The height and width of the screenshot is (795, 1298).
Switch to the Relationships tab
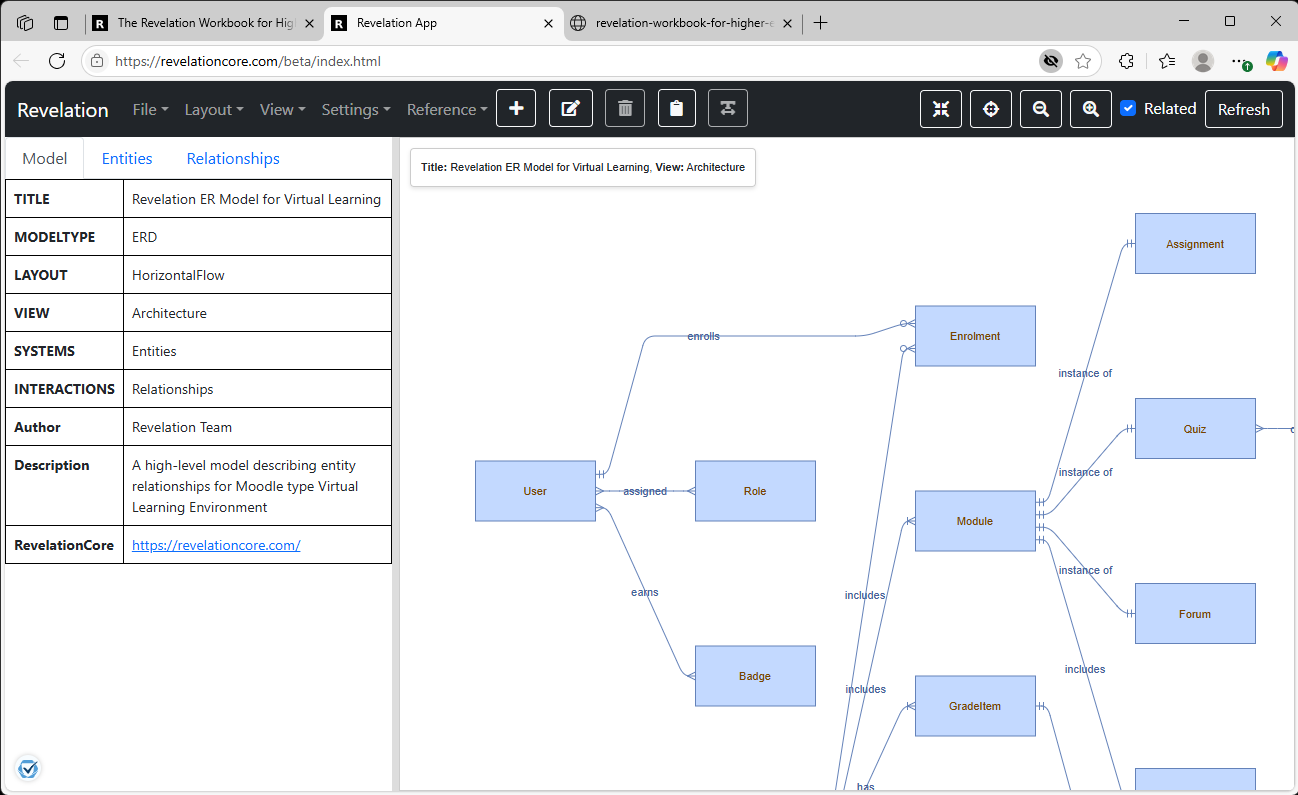232,158
